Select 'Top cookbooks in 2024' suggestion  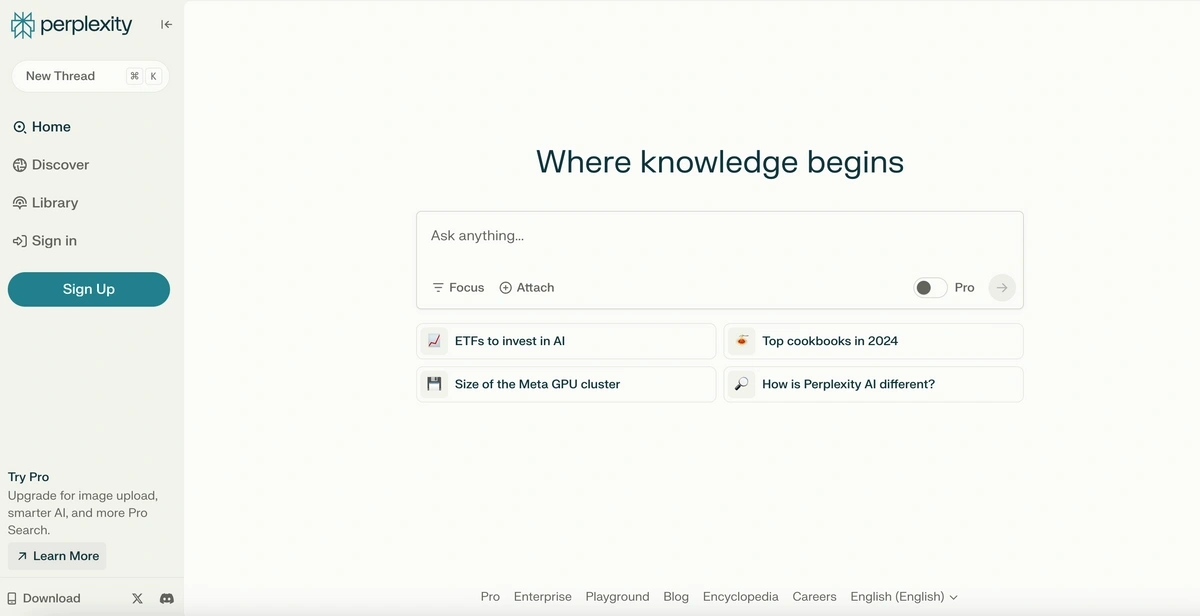[873, 341]
